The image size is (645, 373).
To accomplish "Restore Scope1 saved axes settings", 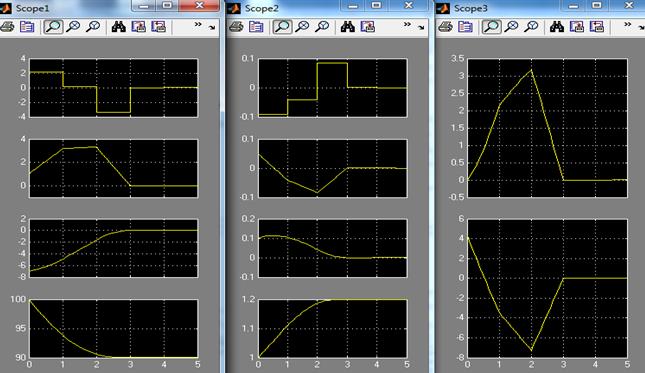I will point(158,27).
